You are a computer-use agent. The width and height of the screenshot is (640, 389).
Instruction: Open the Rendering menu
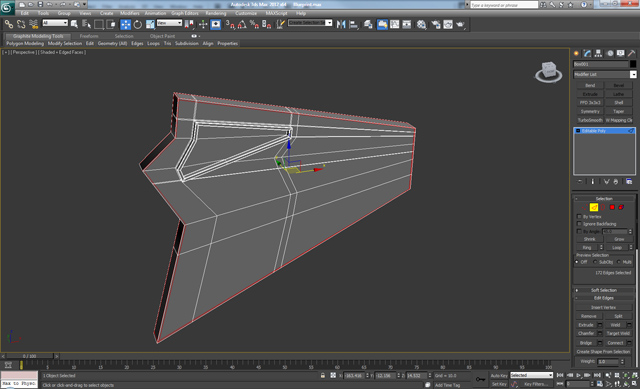pyautogui.click(x=216, y=13)
